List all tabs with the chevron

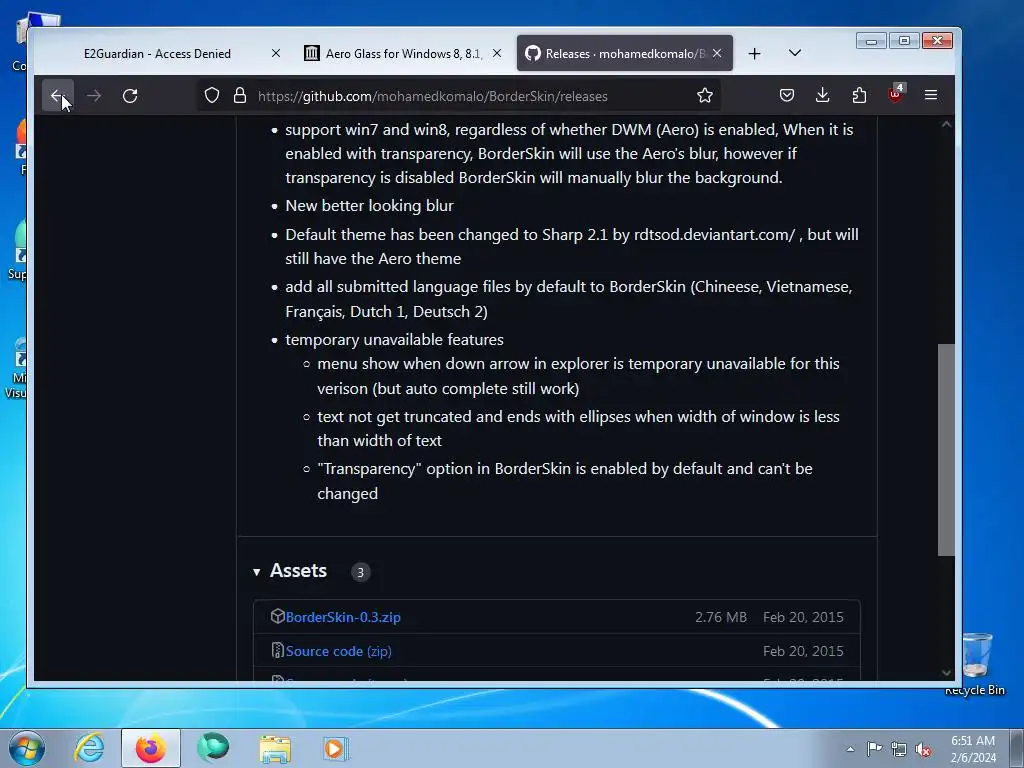795,53
